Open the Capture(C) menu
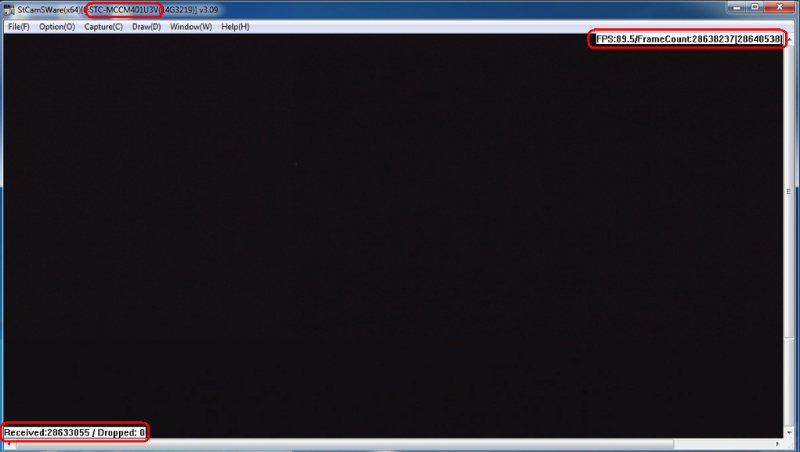 [104, 27]
